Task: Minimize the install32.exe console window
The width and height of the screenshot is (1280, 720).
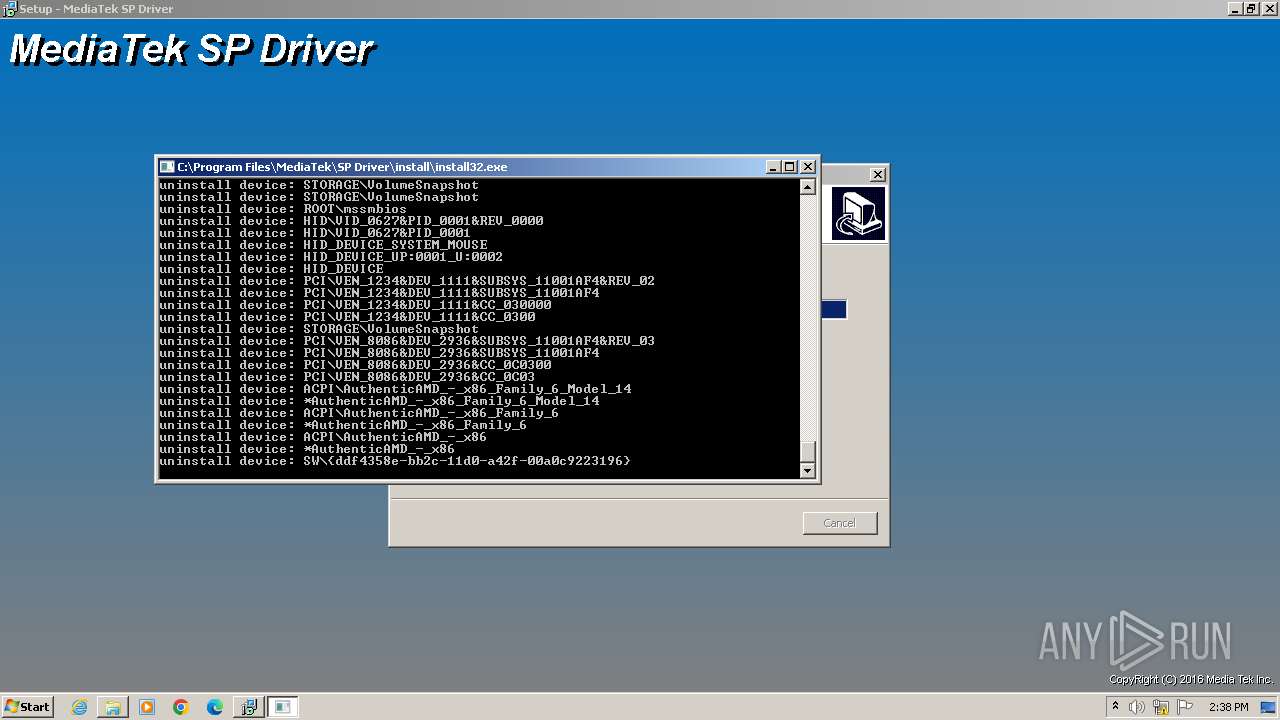Action: pos(773,167)
